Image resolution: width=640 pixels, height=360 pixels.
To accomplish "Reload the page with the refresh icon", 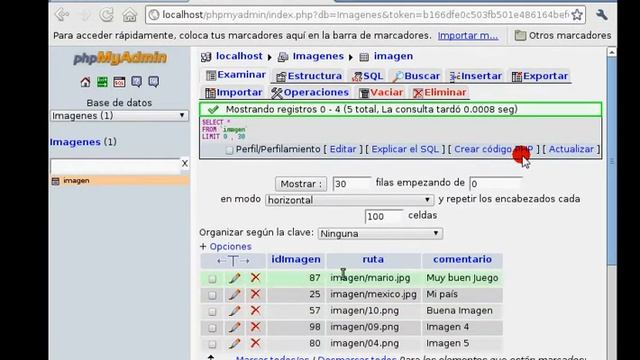I will (x=107, y=15).
